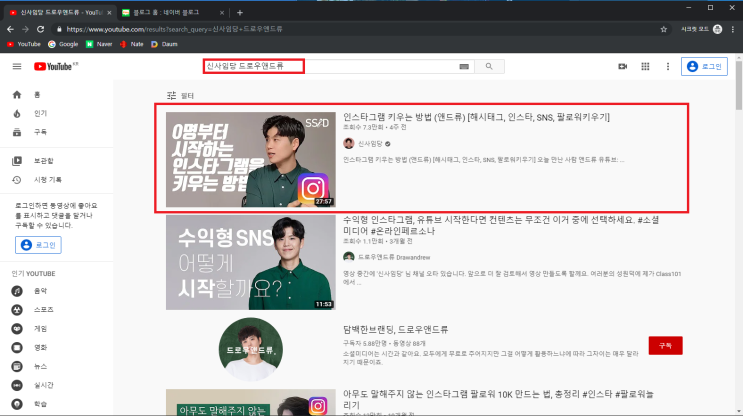Click the title 아무도 말해주지 않는 인스타그램 팔로워
Image resolution: width=743 pixels, height=416 pixels.
click(x=498, y=399)
